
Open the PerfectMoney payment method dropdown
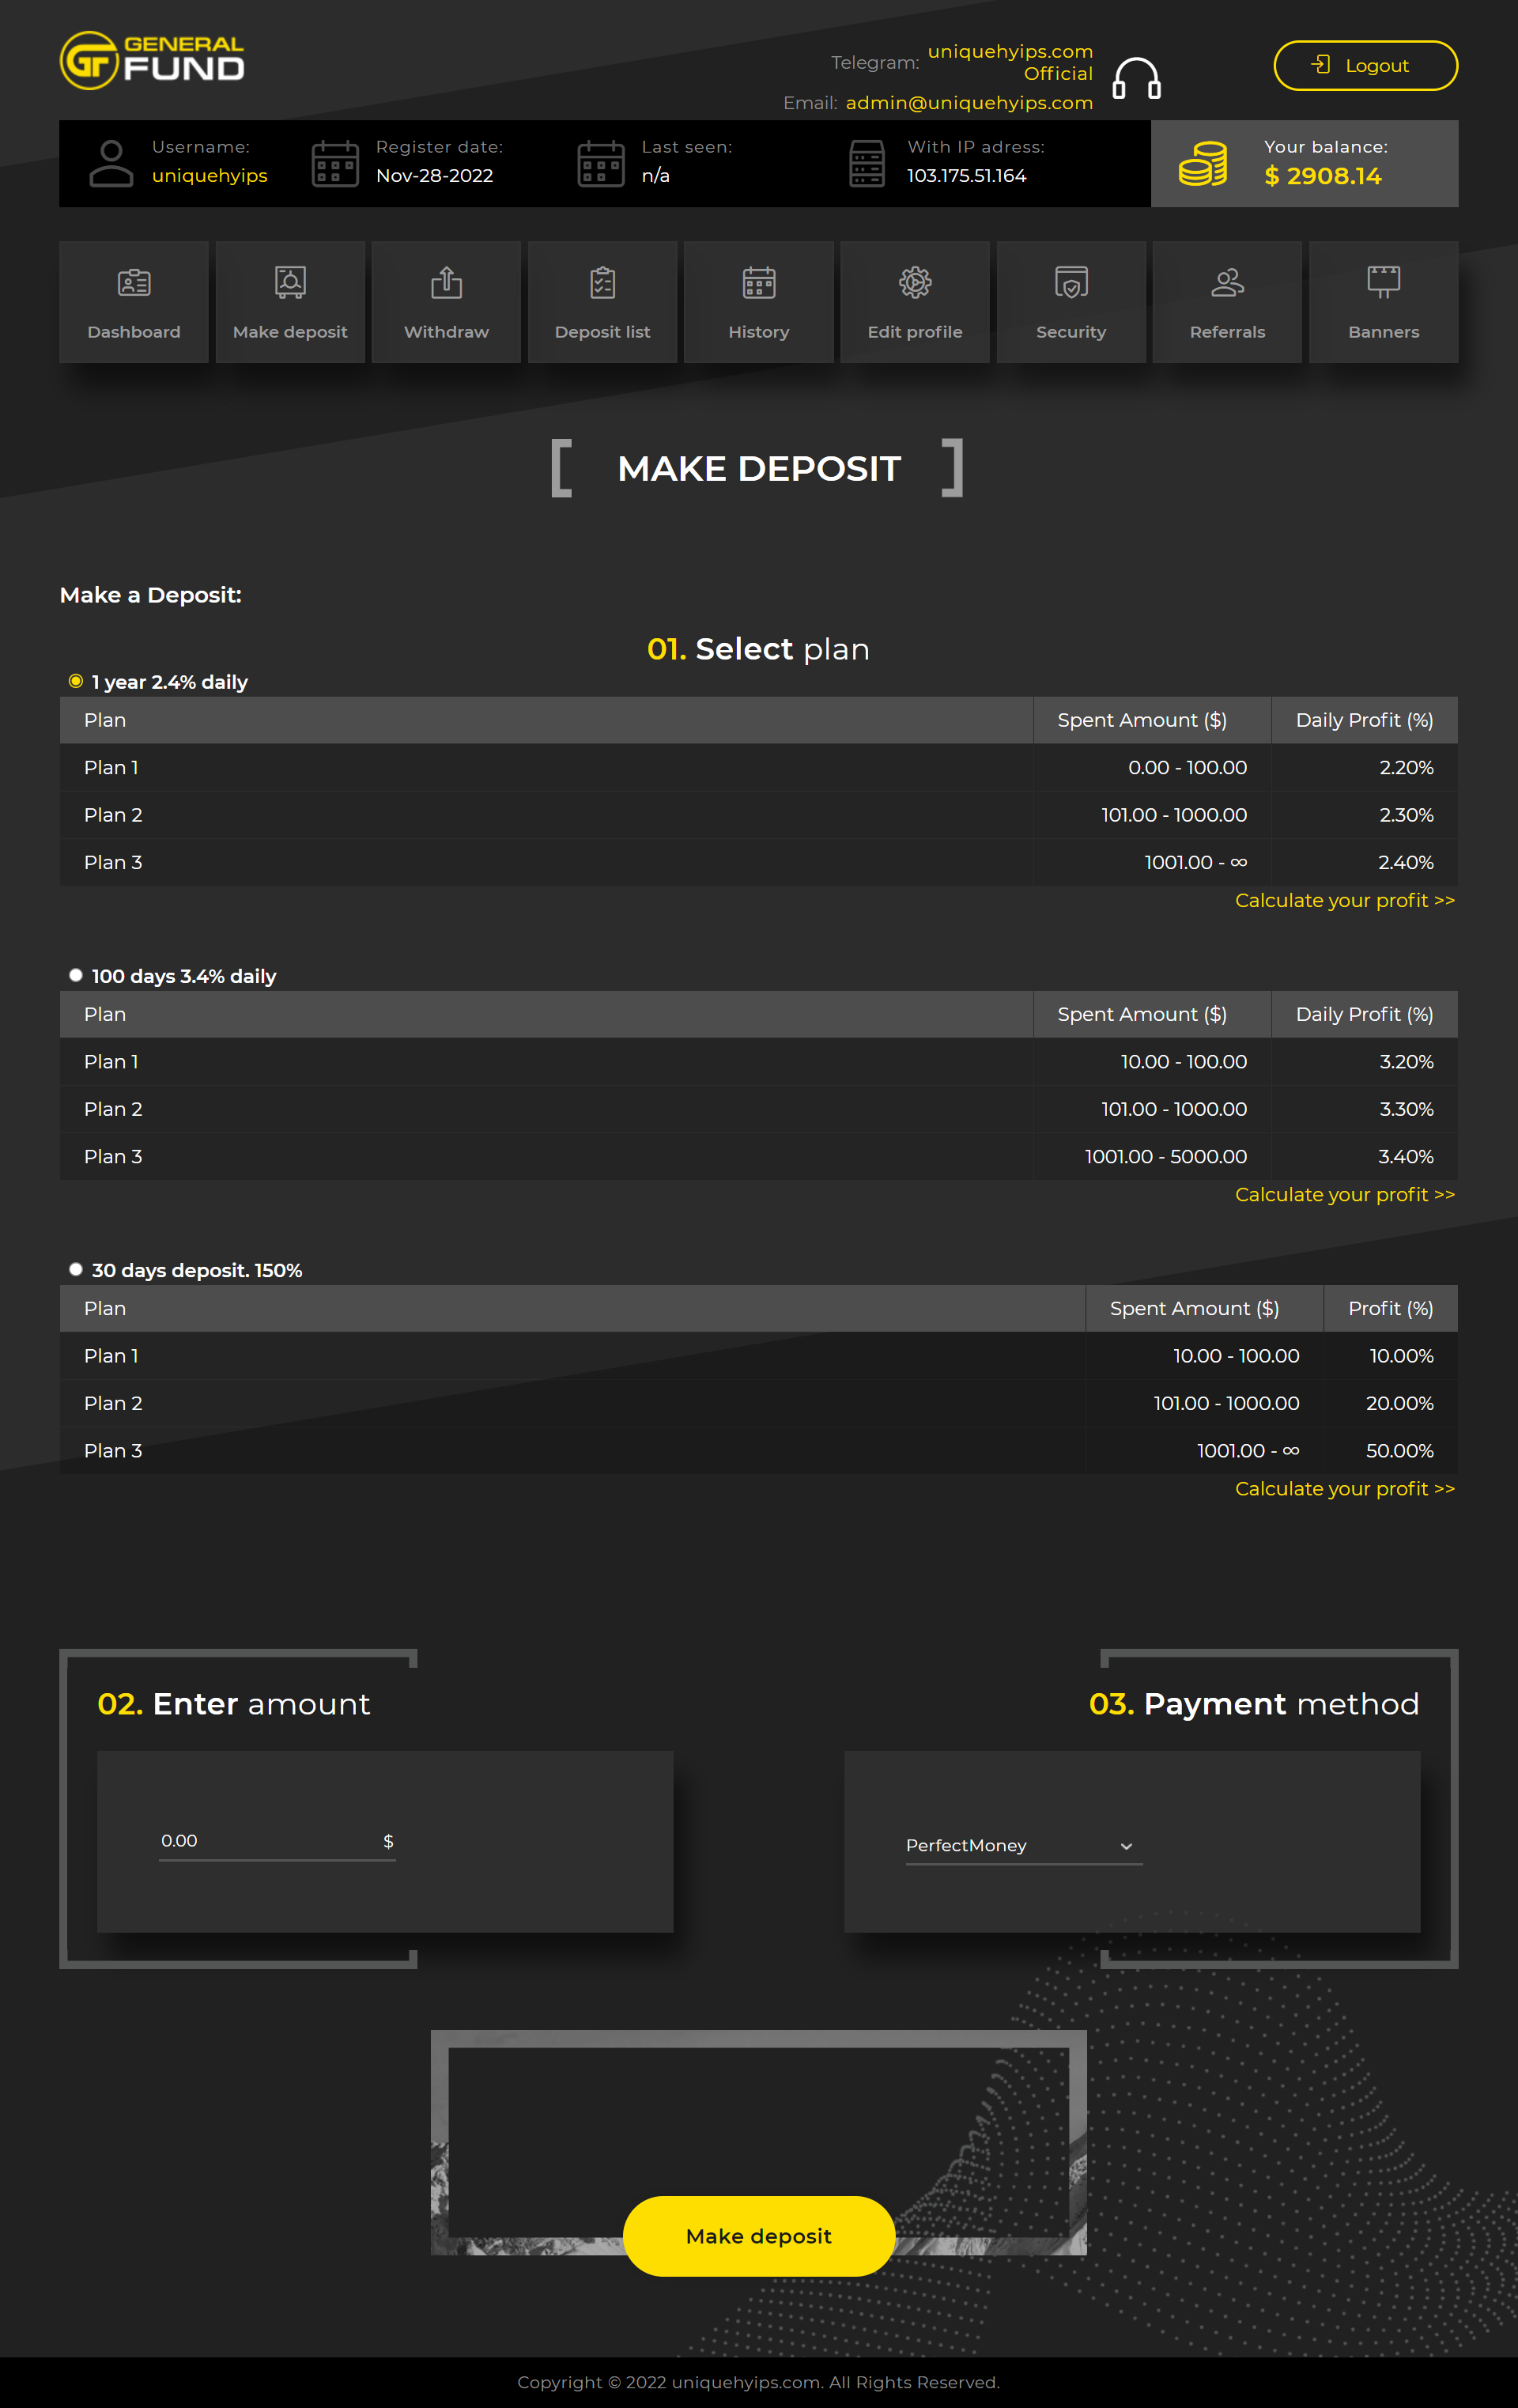click(1022, 1846)
